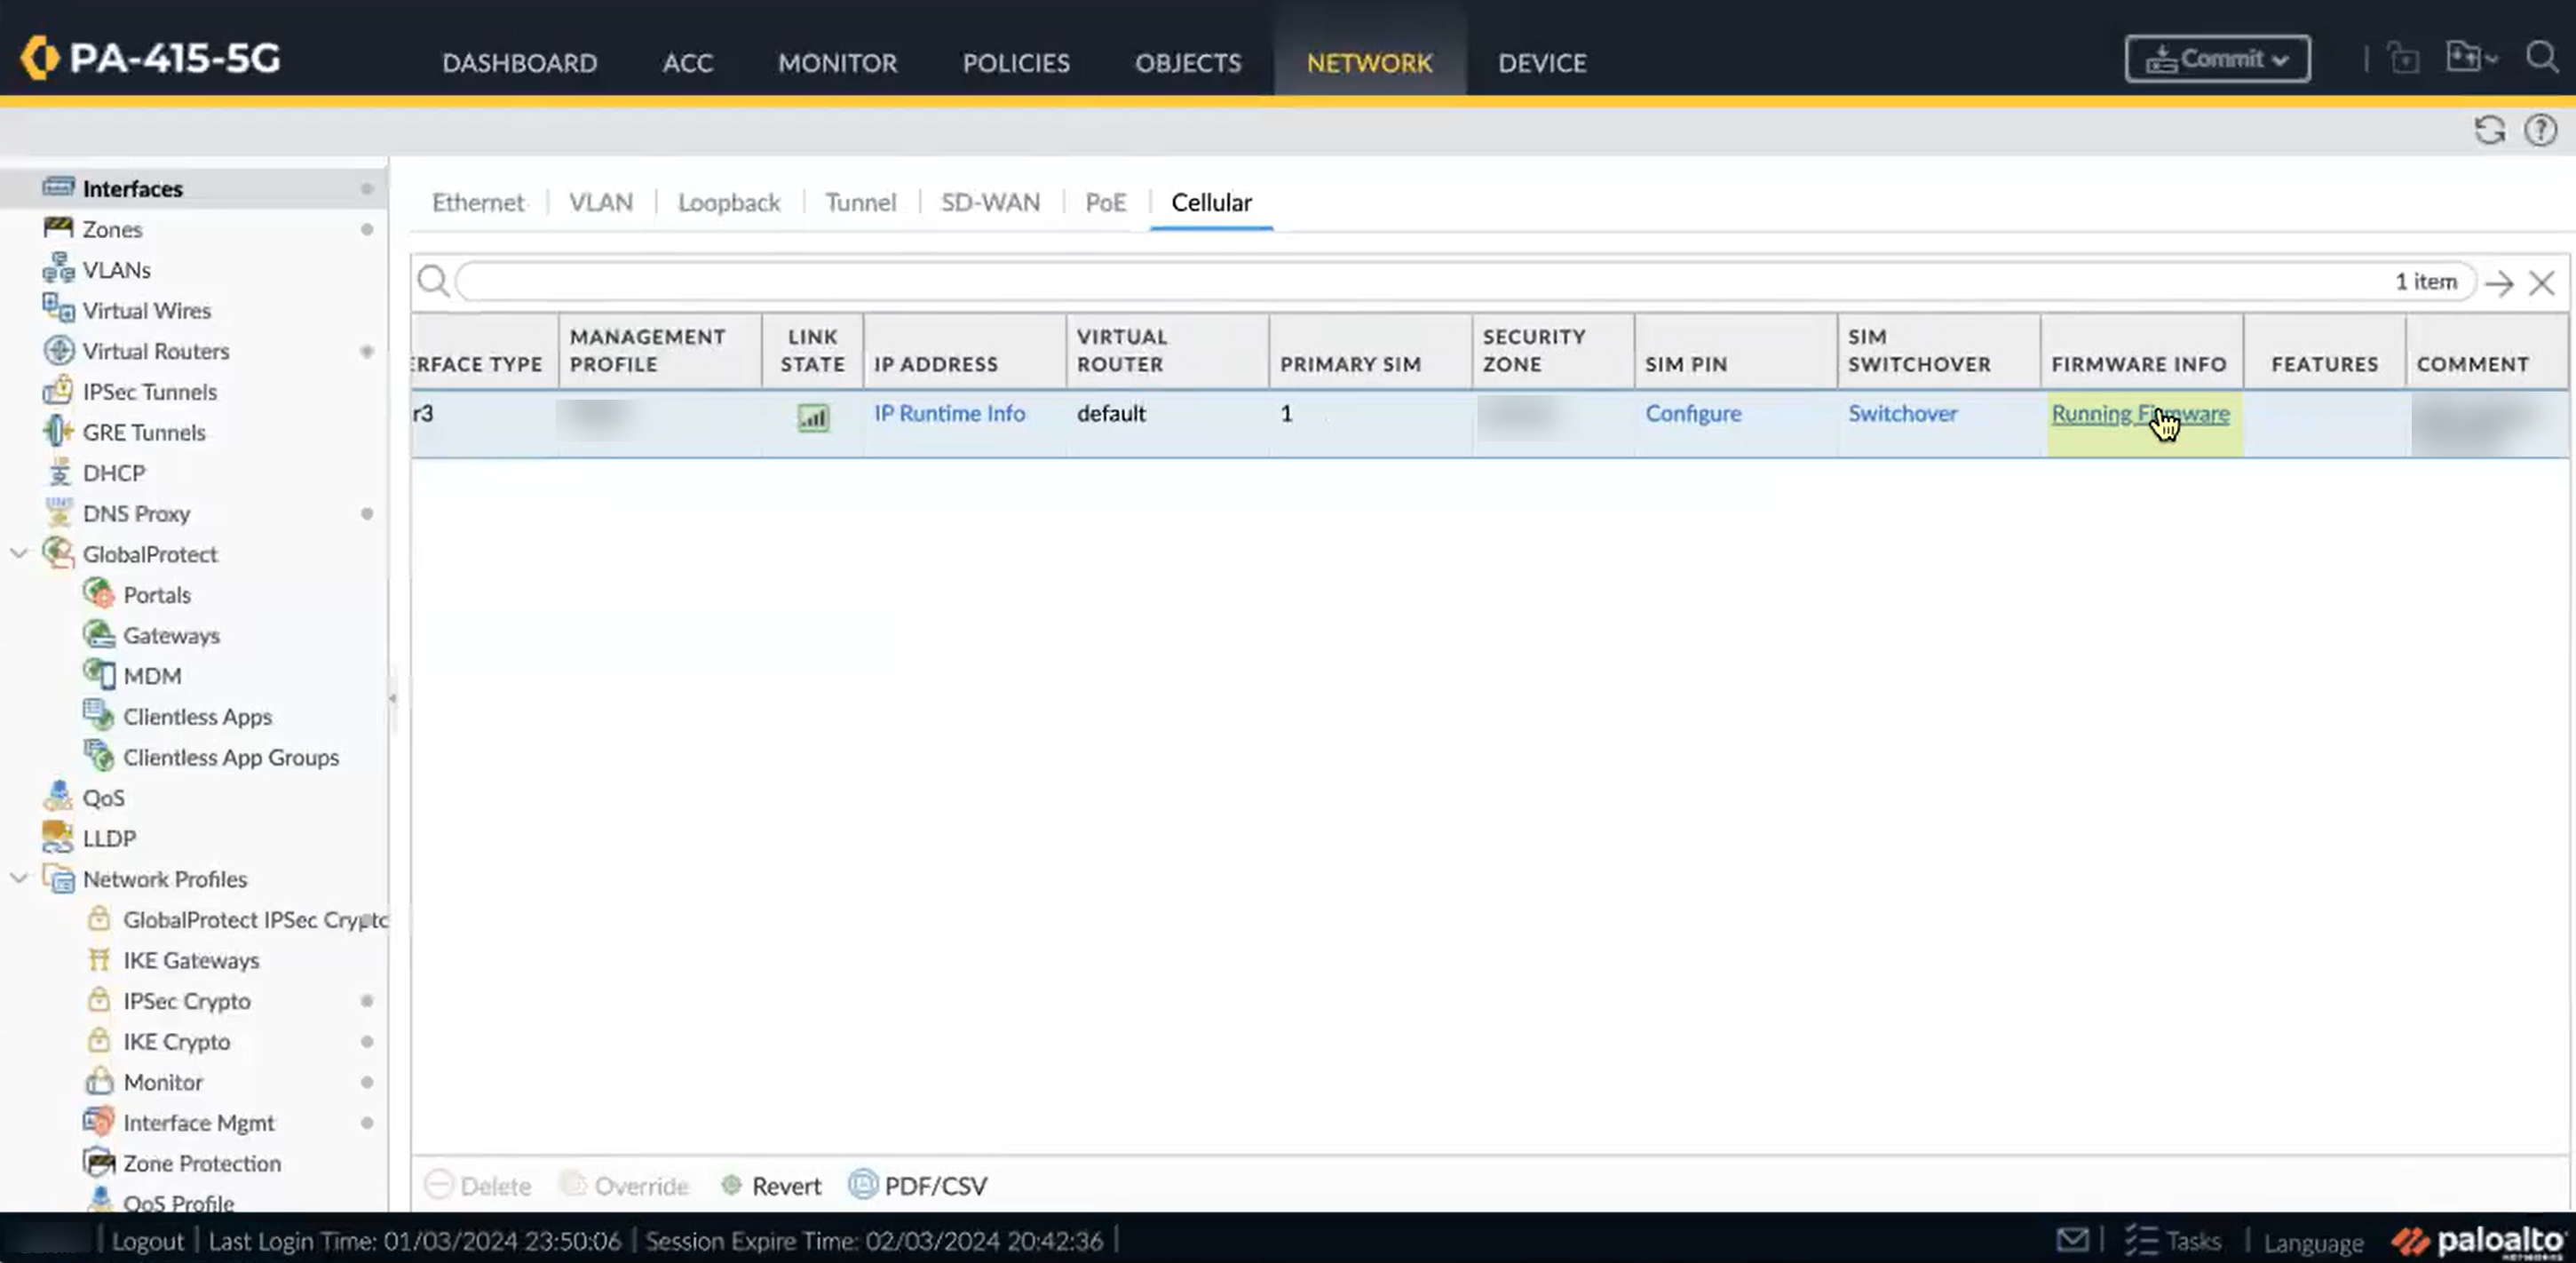Click the refresh icon at top right
Image resolution: width=2576 pixels, height=1263 pixels.
(x=2489, y=130)
